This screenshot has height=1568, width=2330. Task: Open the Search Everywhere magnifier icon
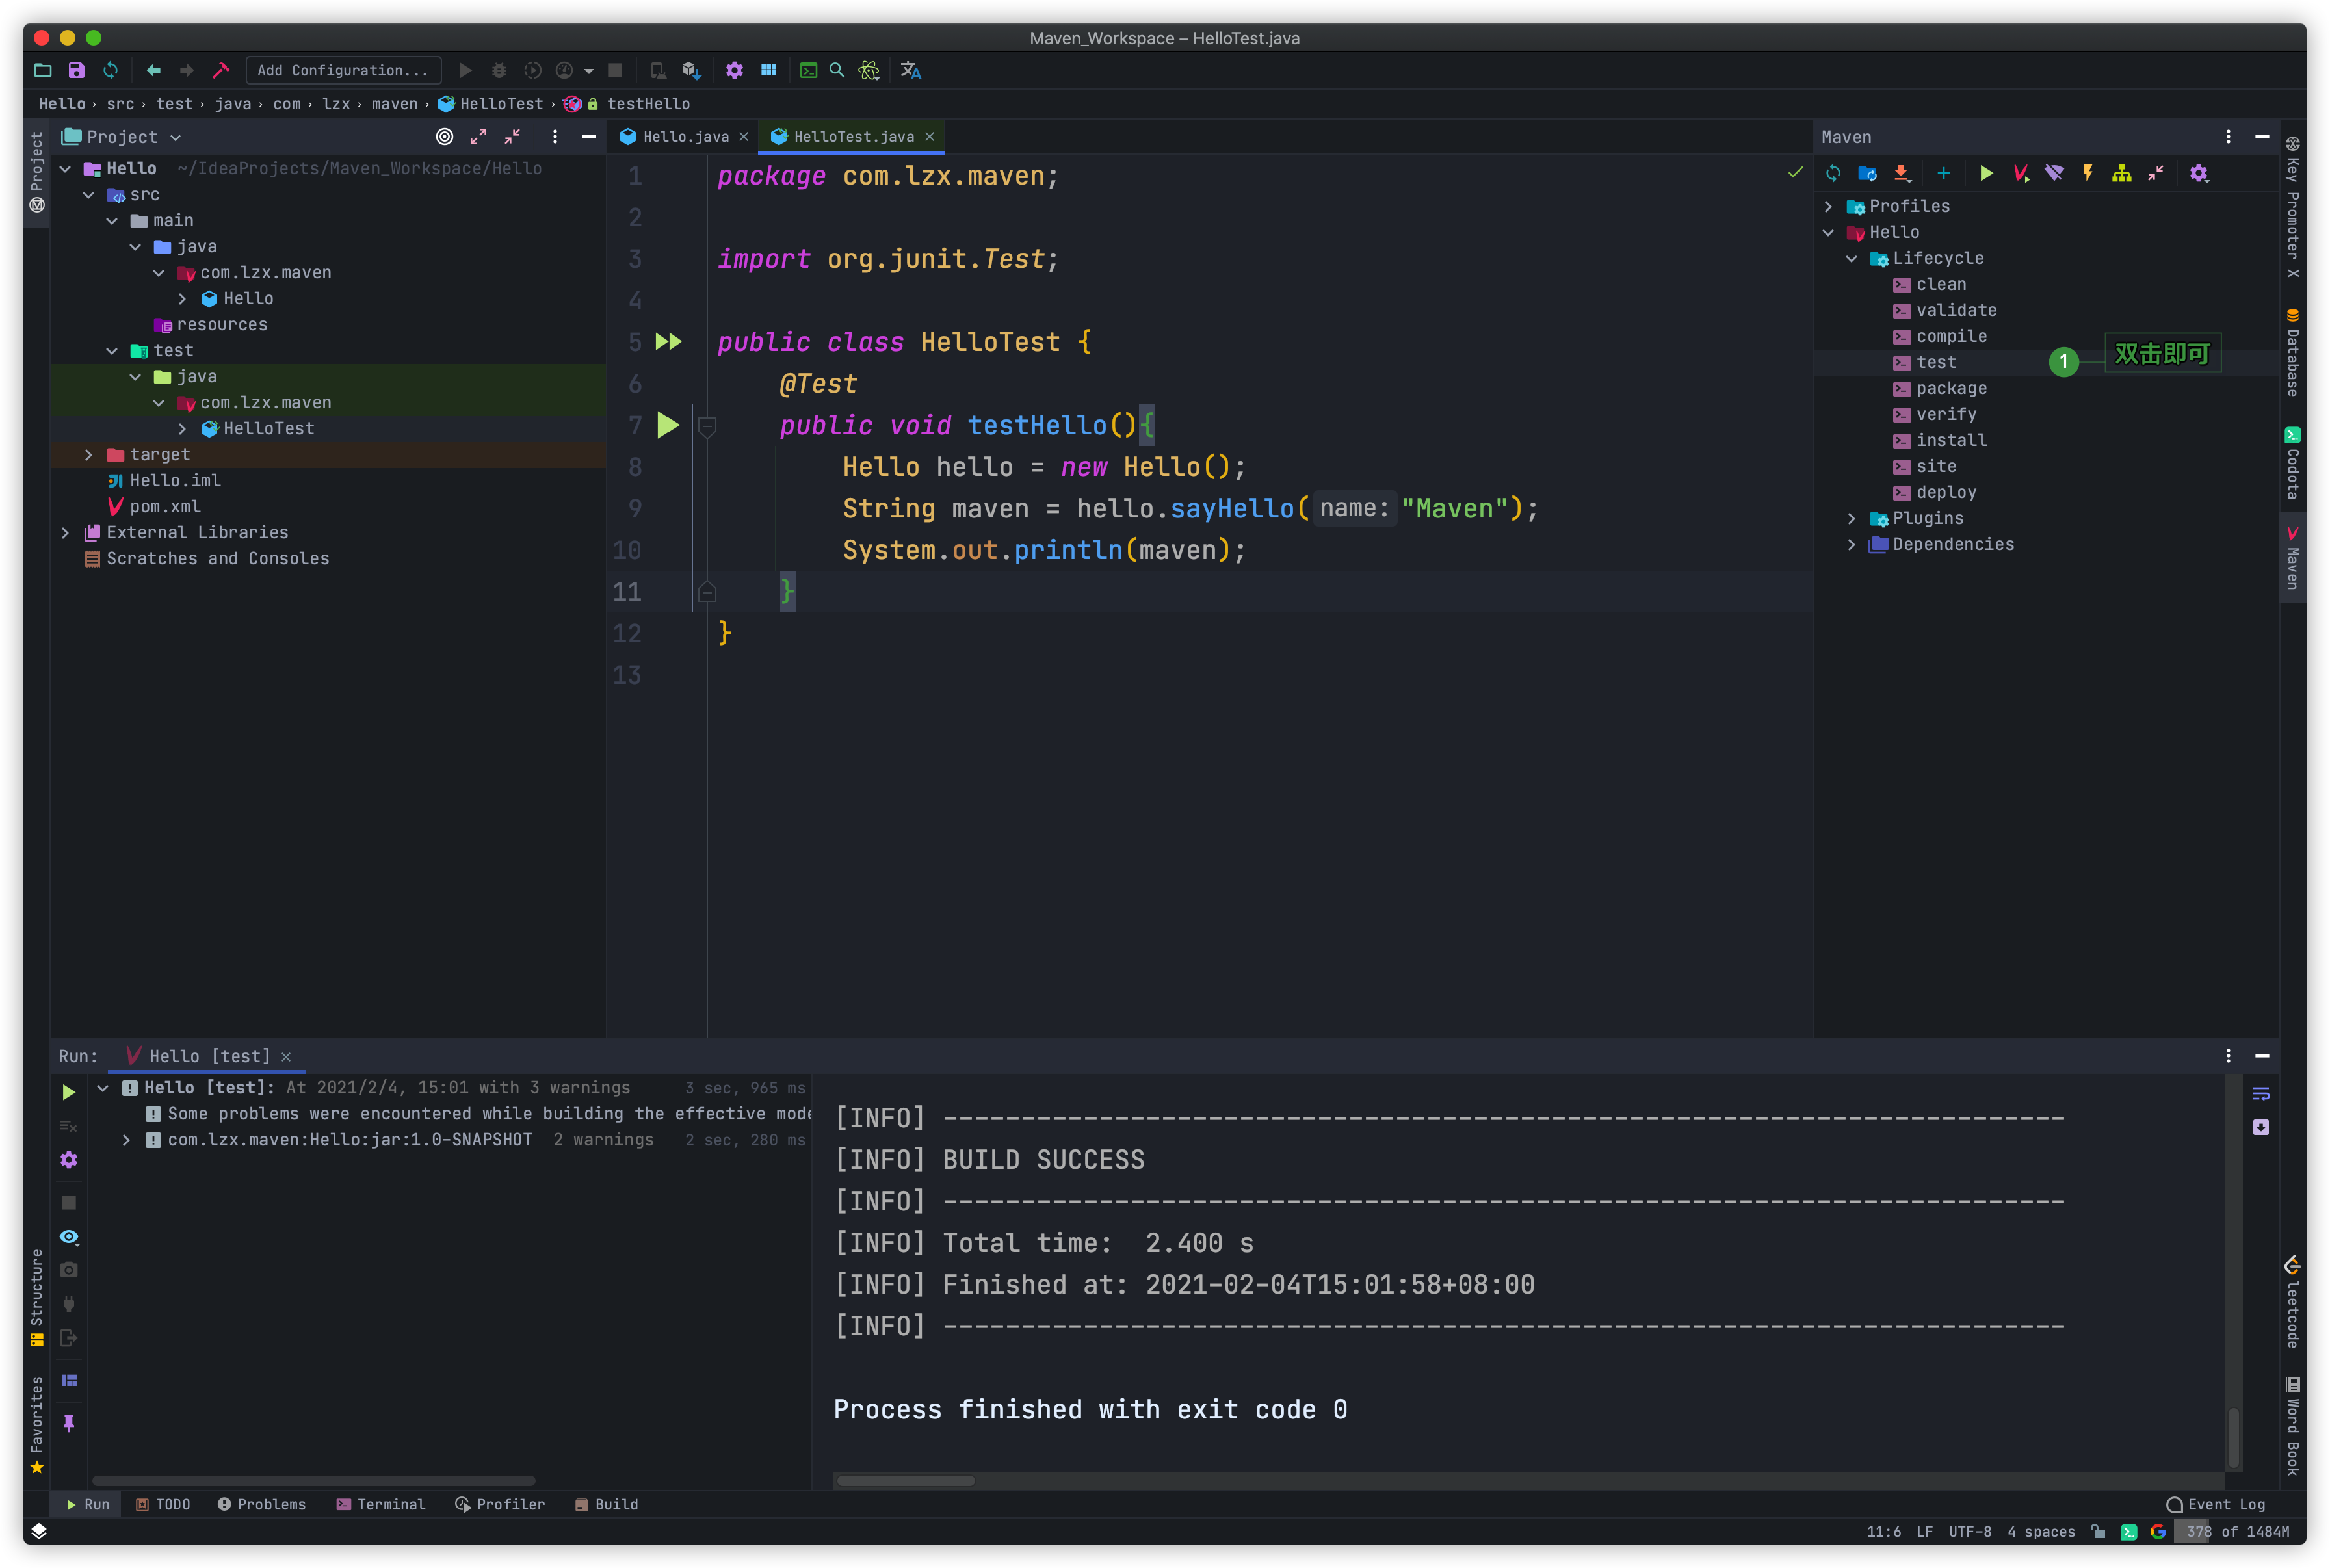837,70
